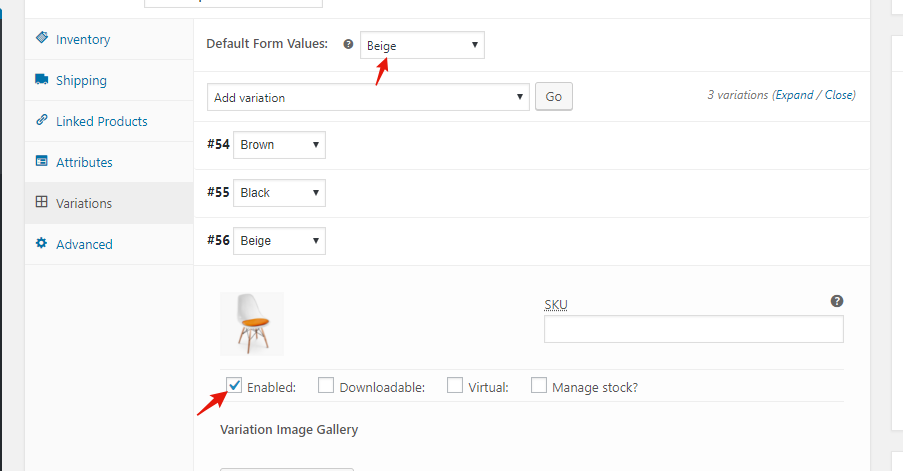
Task: Enable the Manage stock checkbox
Action: (x=539, y=385)
